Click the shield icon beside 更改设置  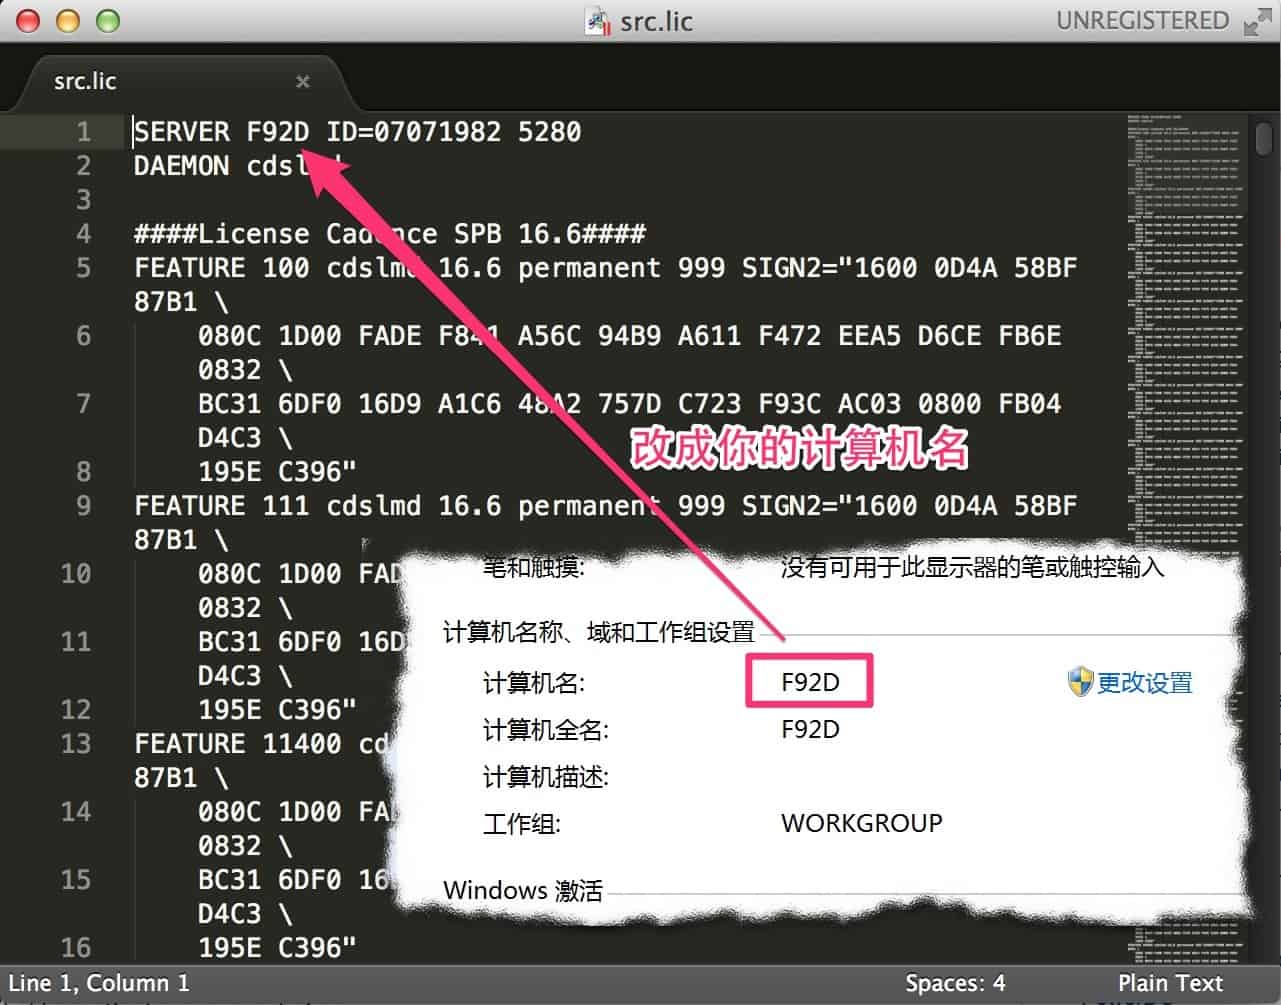pos(1080,682)
